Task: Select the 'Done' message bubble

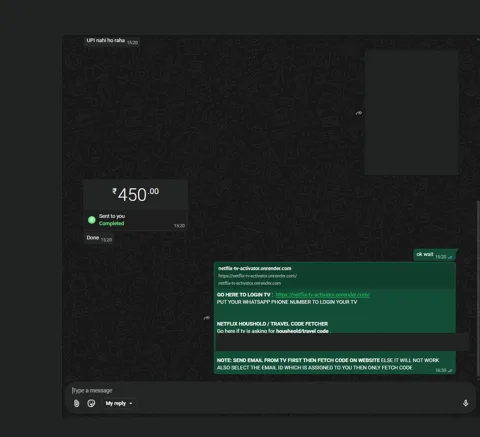Action: (x=99, y=238)
